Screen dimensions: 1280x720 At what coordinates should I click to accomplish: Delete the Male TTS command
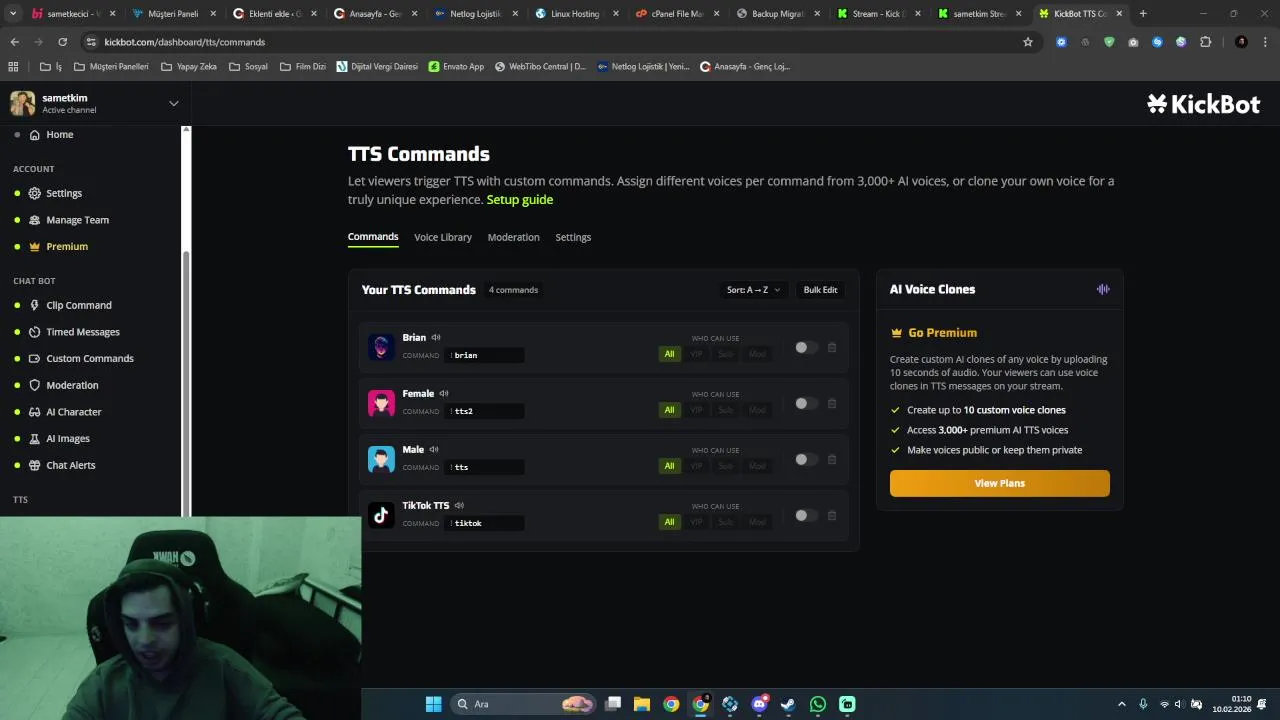[832, 460]
